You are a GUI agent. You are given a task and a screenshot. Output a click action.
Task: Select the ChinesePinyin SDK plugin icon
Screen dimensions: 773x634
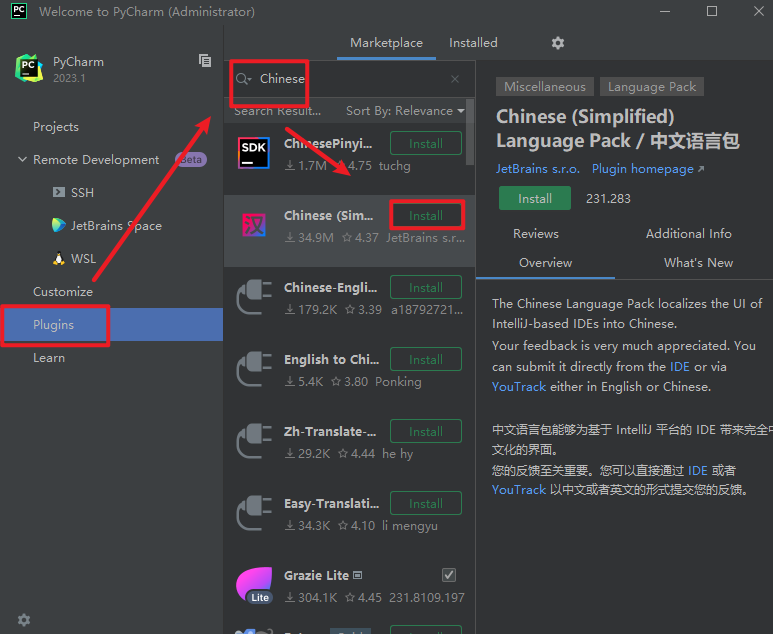coord(253,153)
